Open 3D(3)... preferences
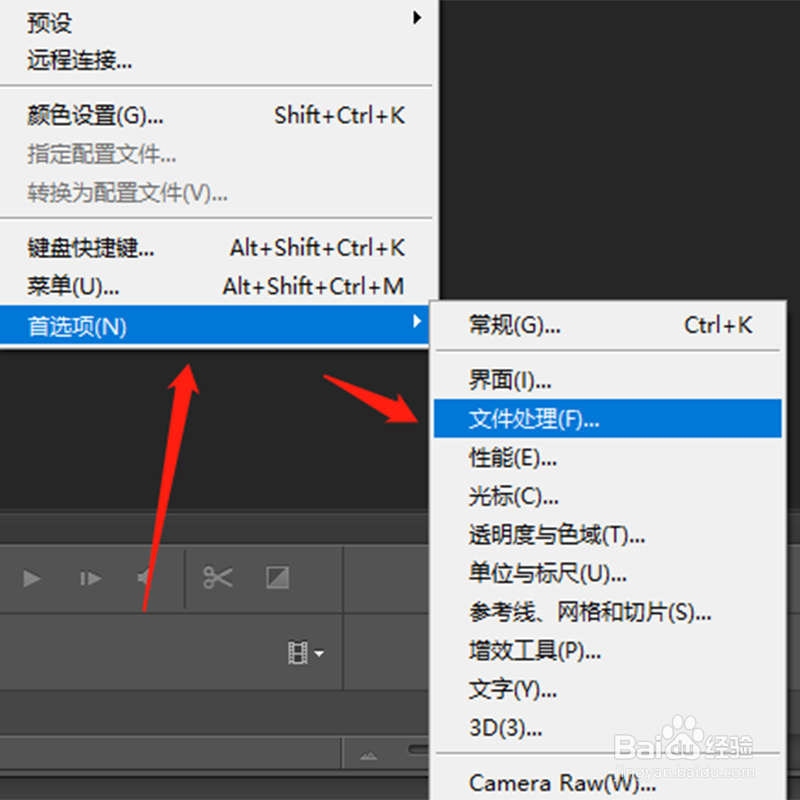The image size is (800, 800). click(607, 728)
